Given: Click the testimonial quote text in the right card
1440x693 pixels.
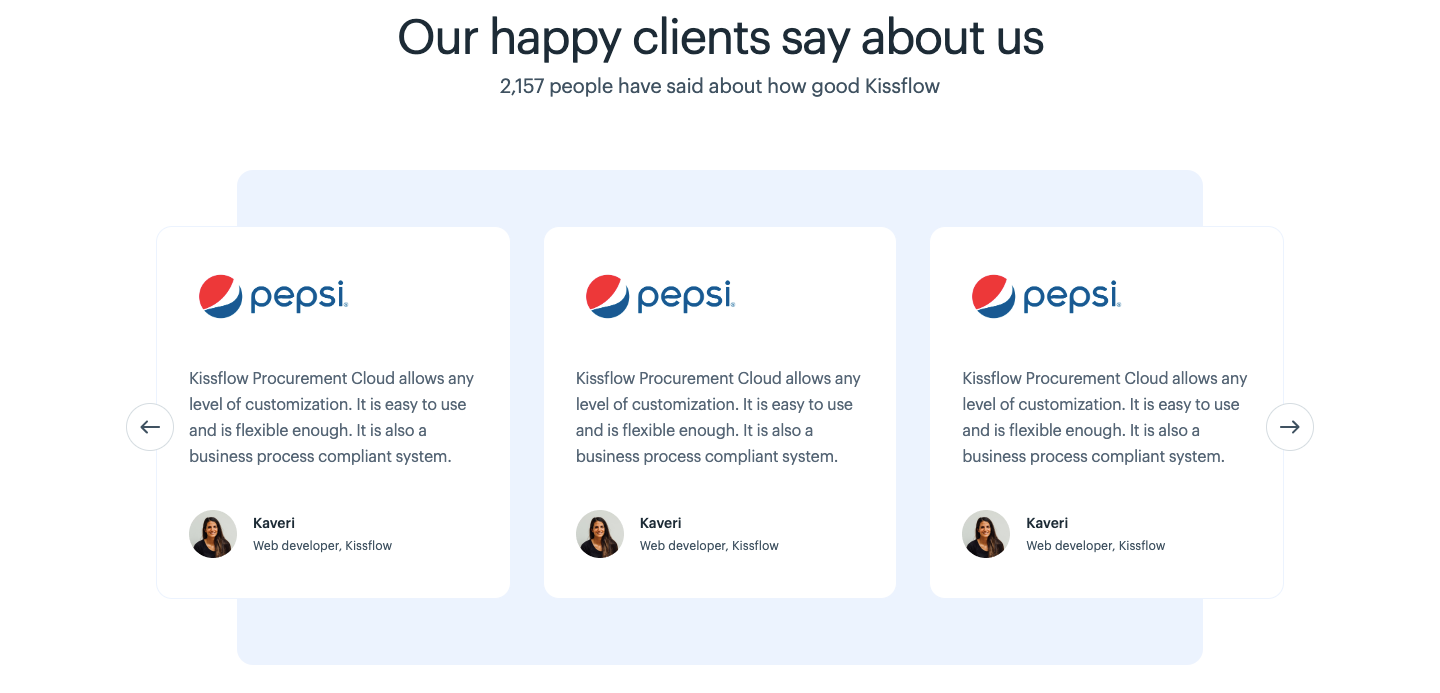Looking at the screenshot, I should click(x=1104, y=418).
